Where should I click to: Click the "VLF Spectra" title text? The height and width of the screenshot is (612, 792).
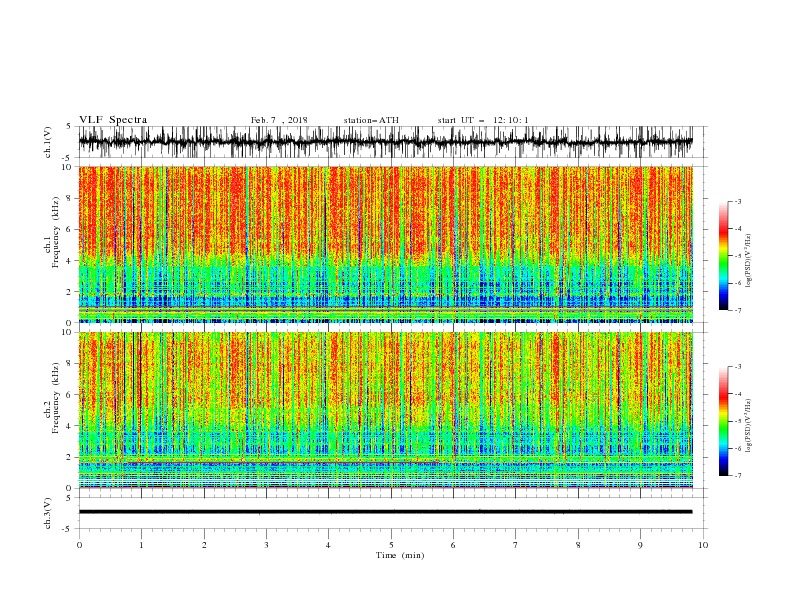(113, 120)
